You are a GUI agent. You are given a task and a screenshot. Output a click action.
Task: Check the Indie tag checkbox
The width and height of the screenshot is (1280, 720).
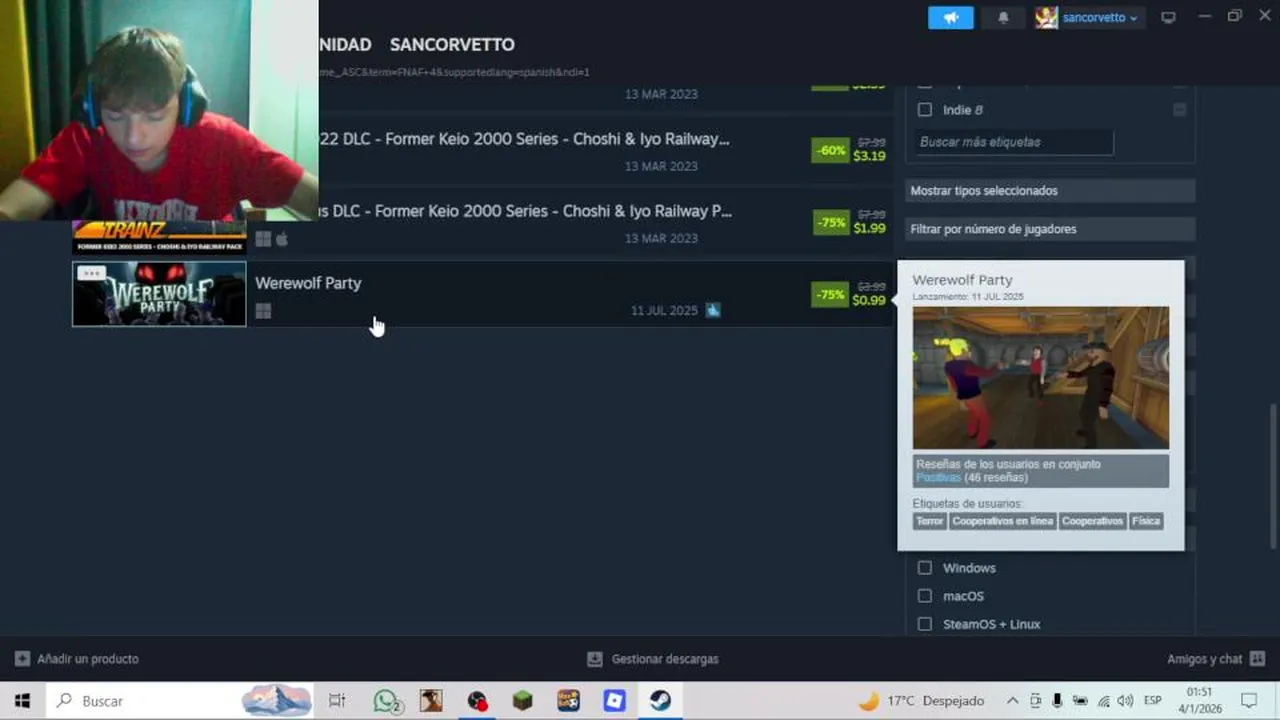(925, 110)
